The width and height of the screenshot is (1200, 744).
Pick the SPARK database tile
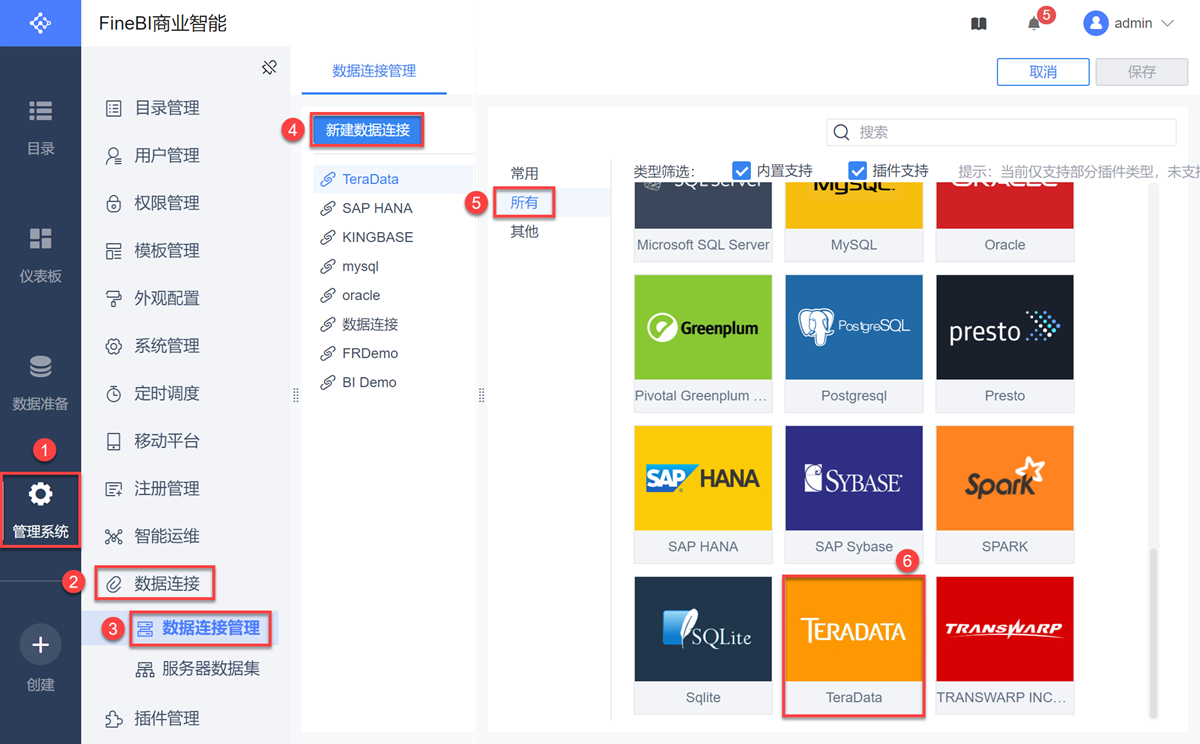tap(1005, 494)
